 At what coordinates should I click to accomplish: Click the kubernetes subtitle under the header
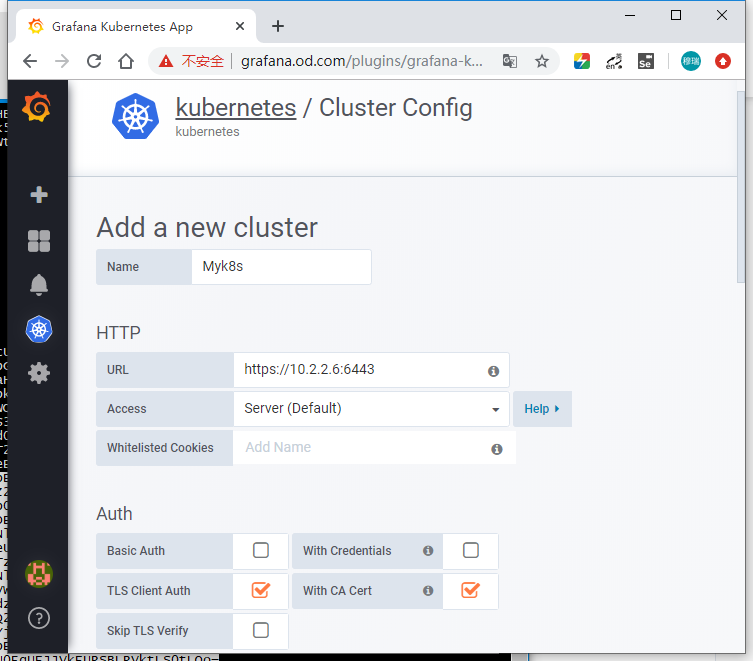pyautogui.click(x=207, y=132)
